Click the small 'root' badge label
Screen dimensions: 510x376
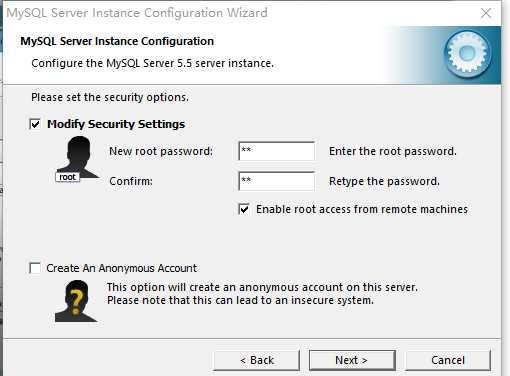(x=67, y=177)
